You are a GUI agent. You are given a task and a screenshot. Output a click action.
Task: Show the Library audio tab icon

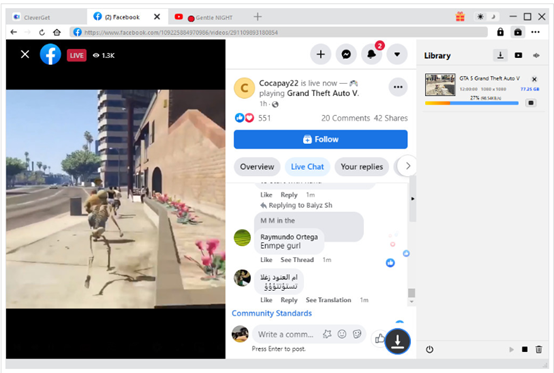pos(536,55)
